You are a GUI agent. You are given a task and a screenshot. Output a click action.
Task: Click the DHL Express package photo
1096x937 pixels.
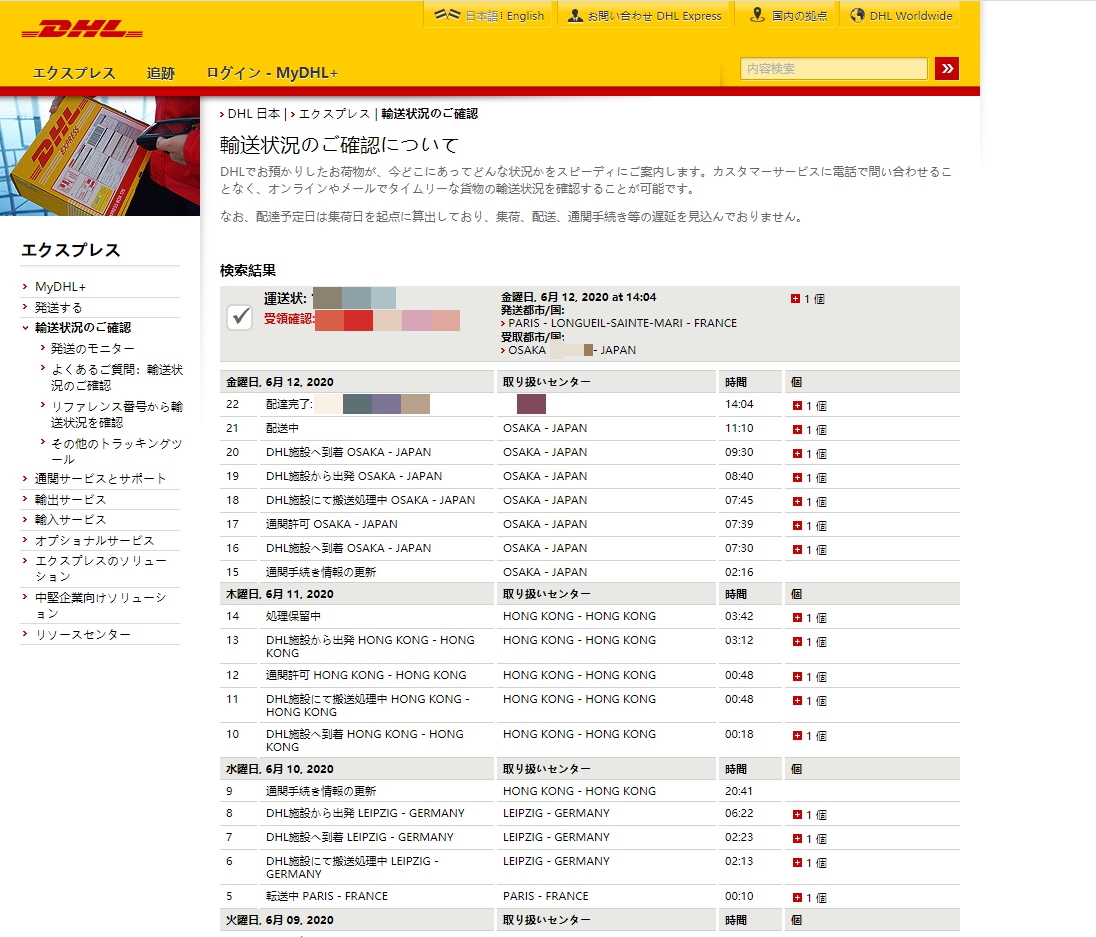(100, 156)
